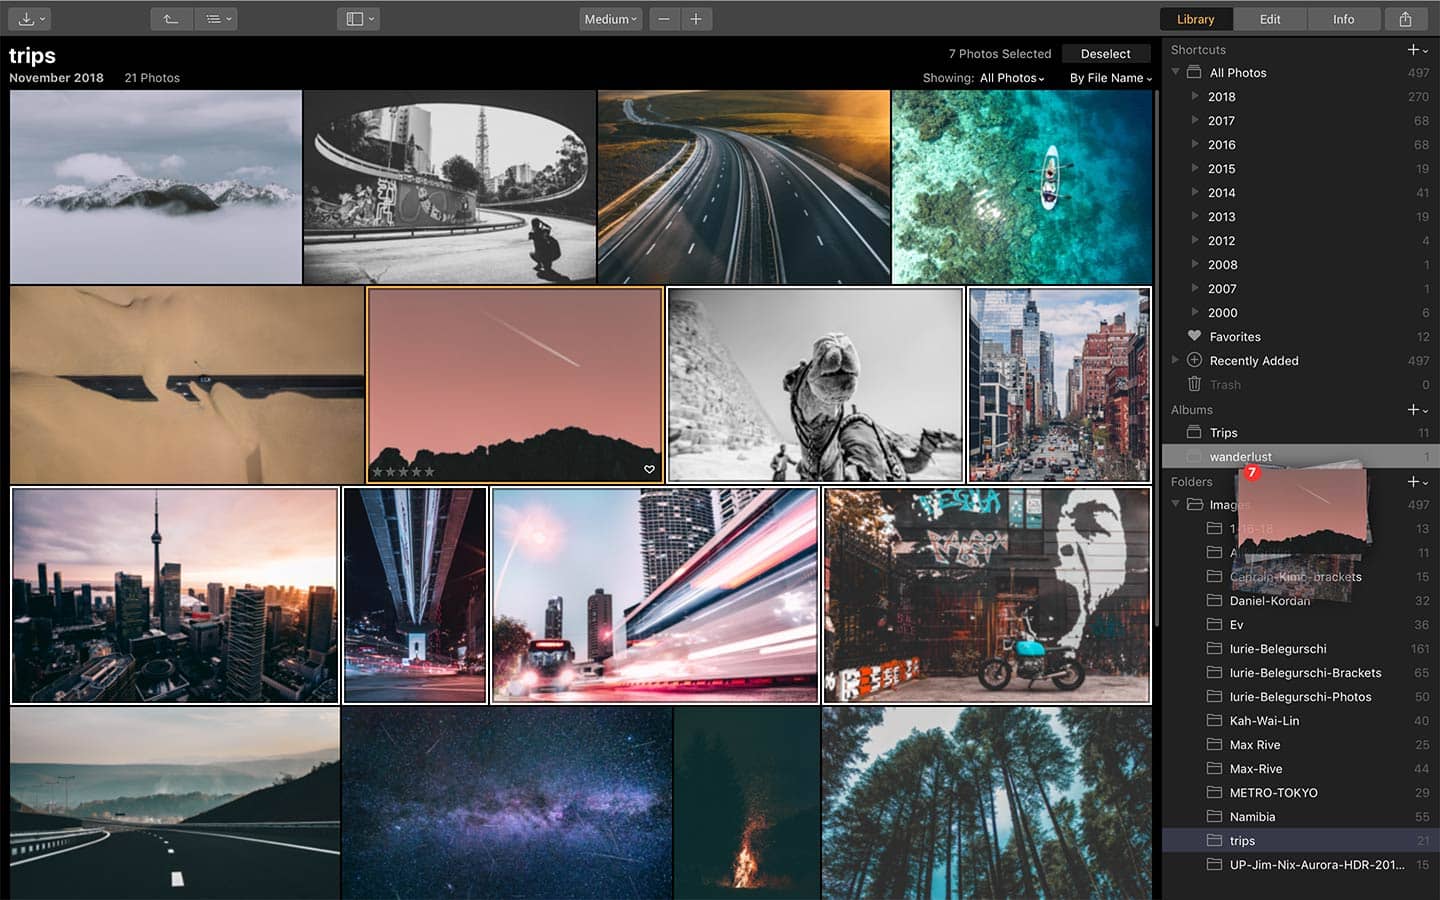The image size is (1440, 900).
Task: Select the Namibia folder
Action: pos(1252,817)
